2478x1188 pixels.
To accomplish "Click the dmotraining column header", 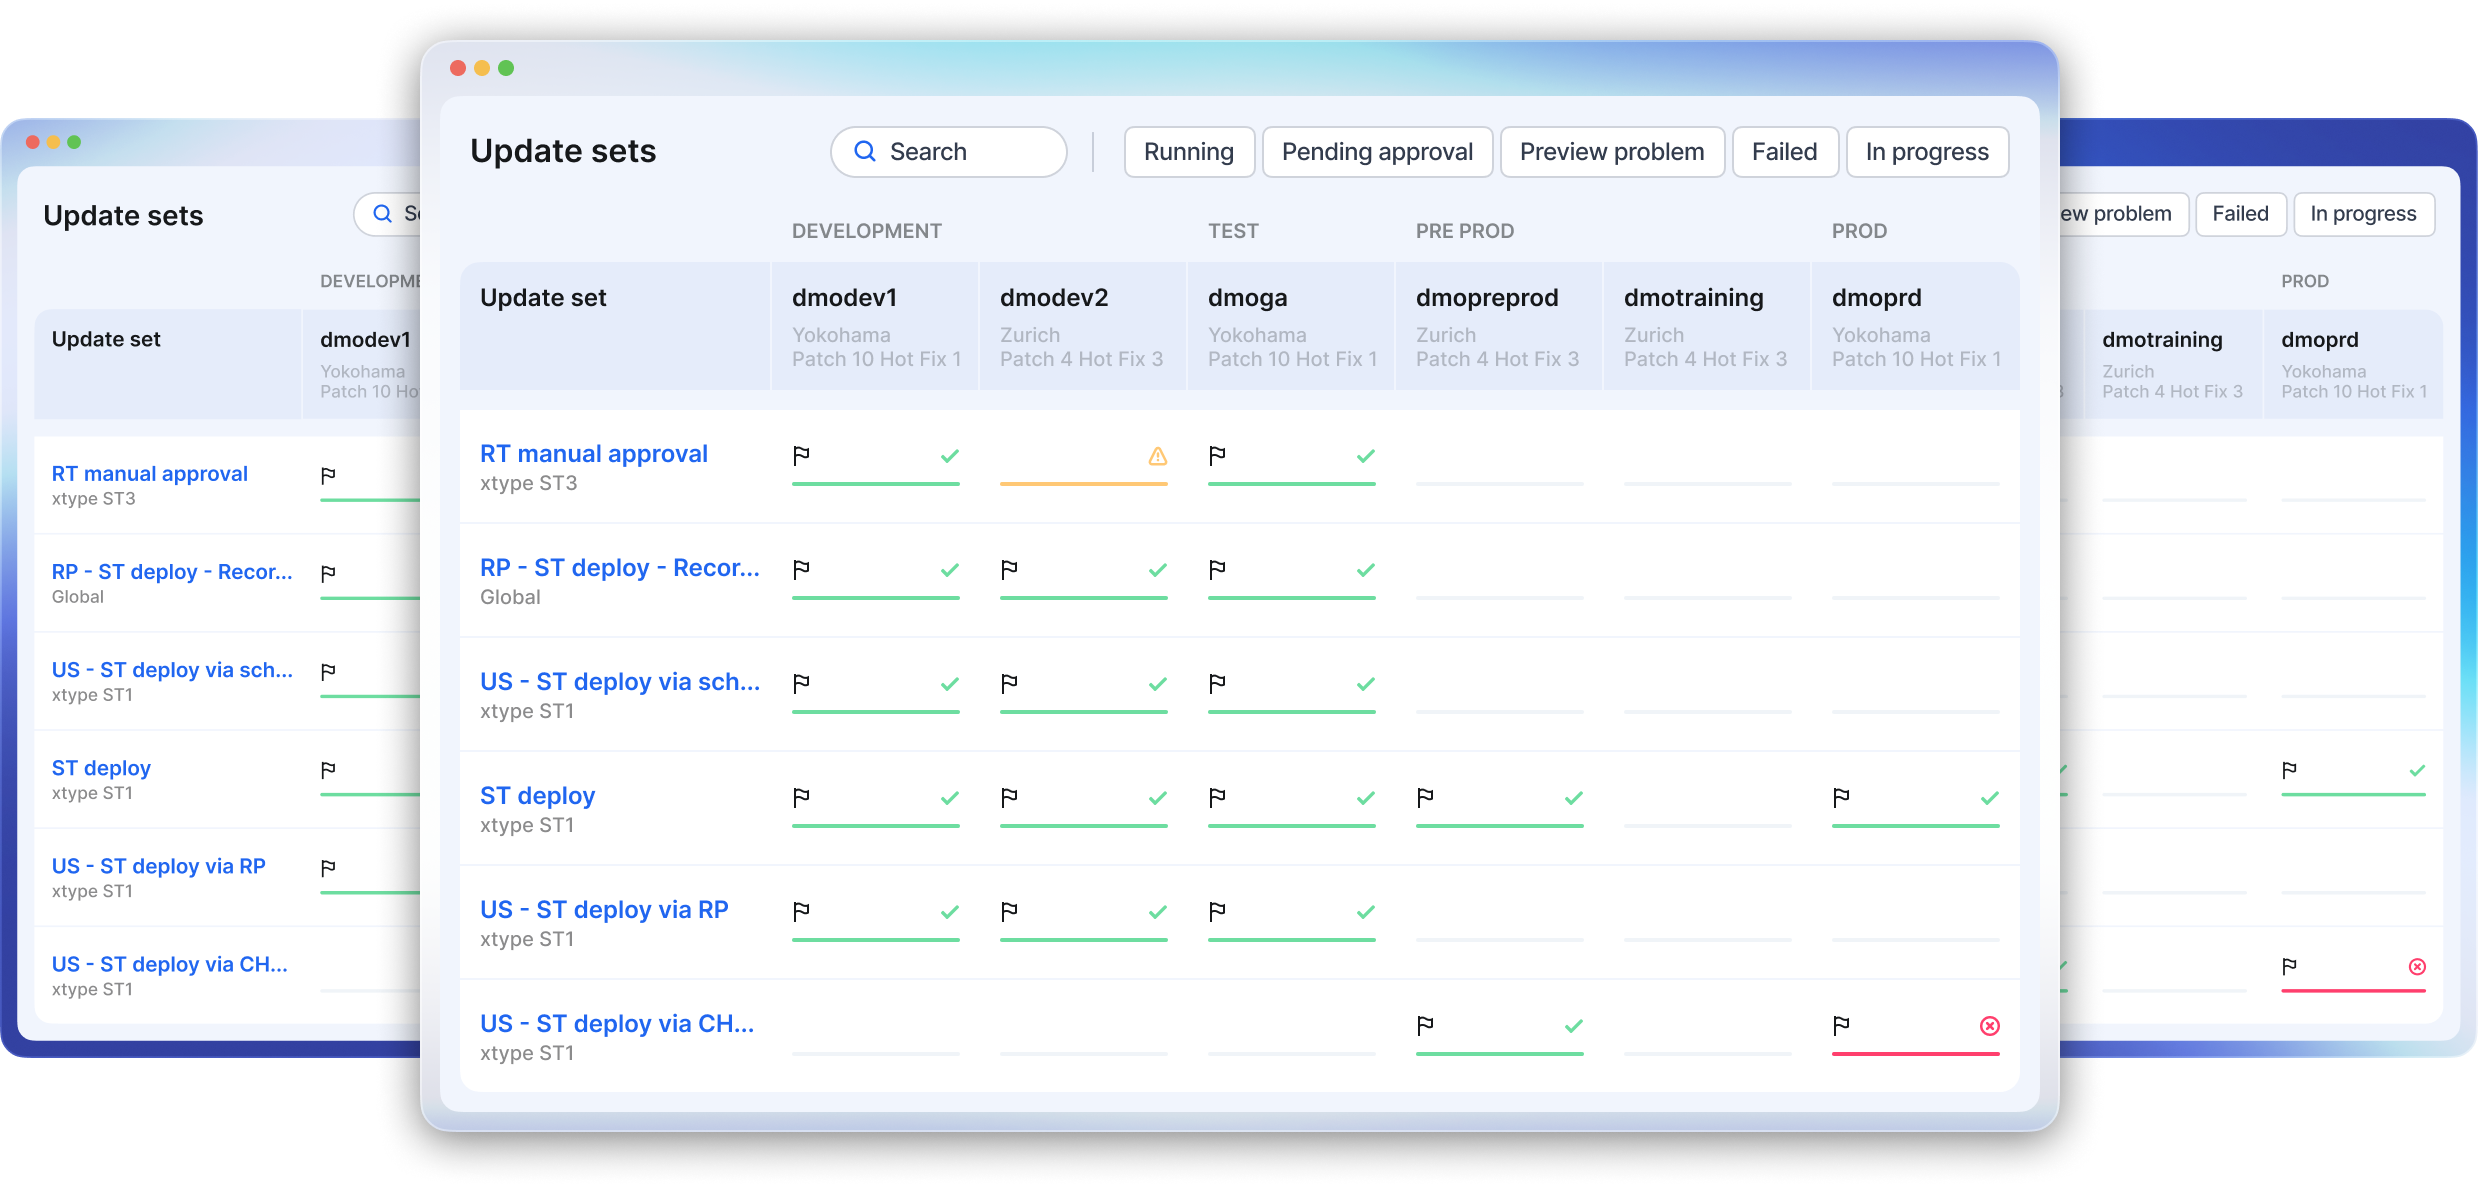I will (x=1693, y=298).
